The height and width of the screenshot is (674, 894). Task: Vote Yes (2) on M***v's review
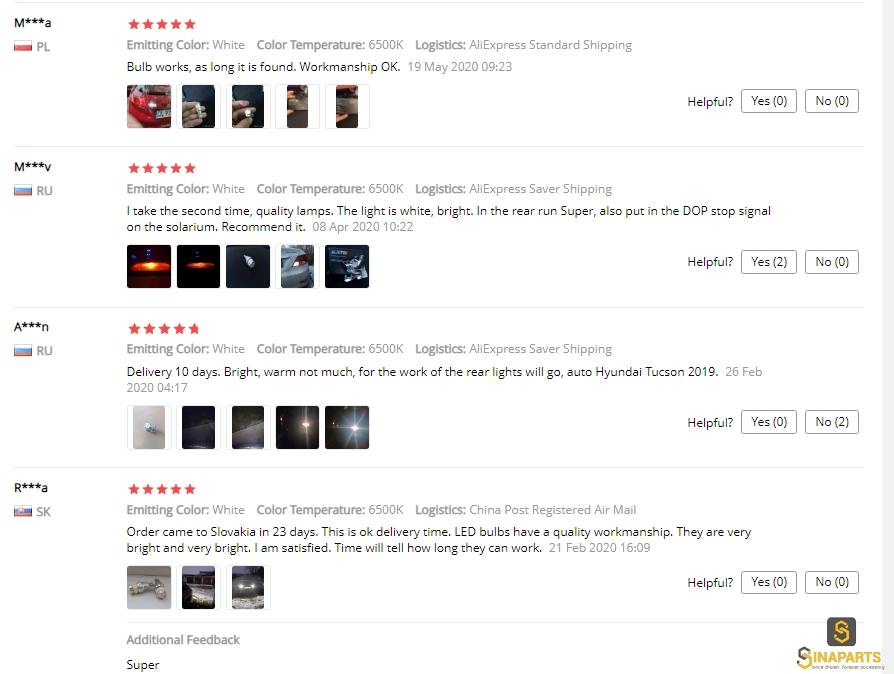click(x=769, y=262)
